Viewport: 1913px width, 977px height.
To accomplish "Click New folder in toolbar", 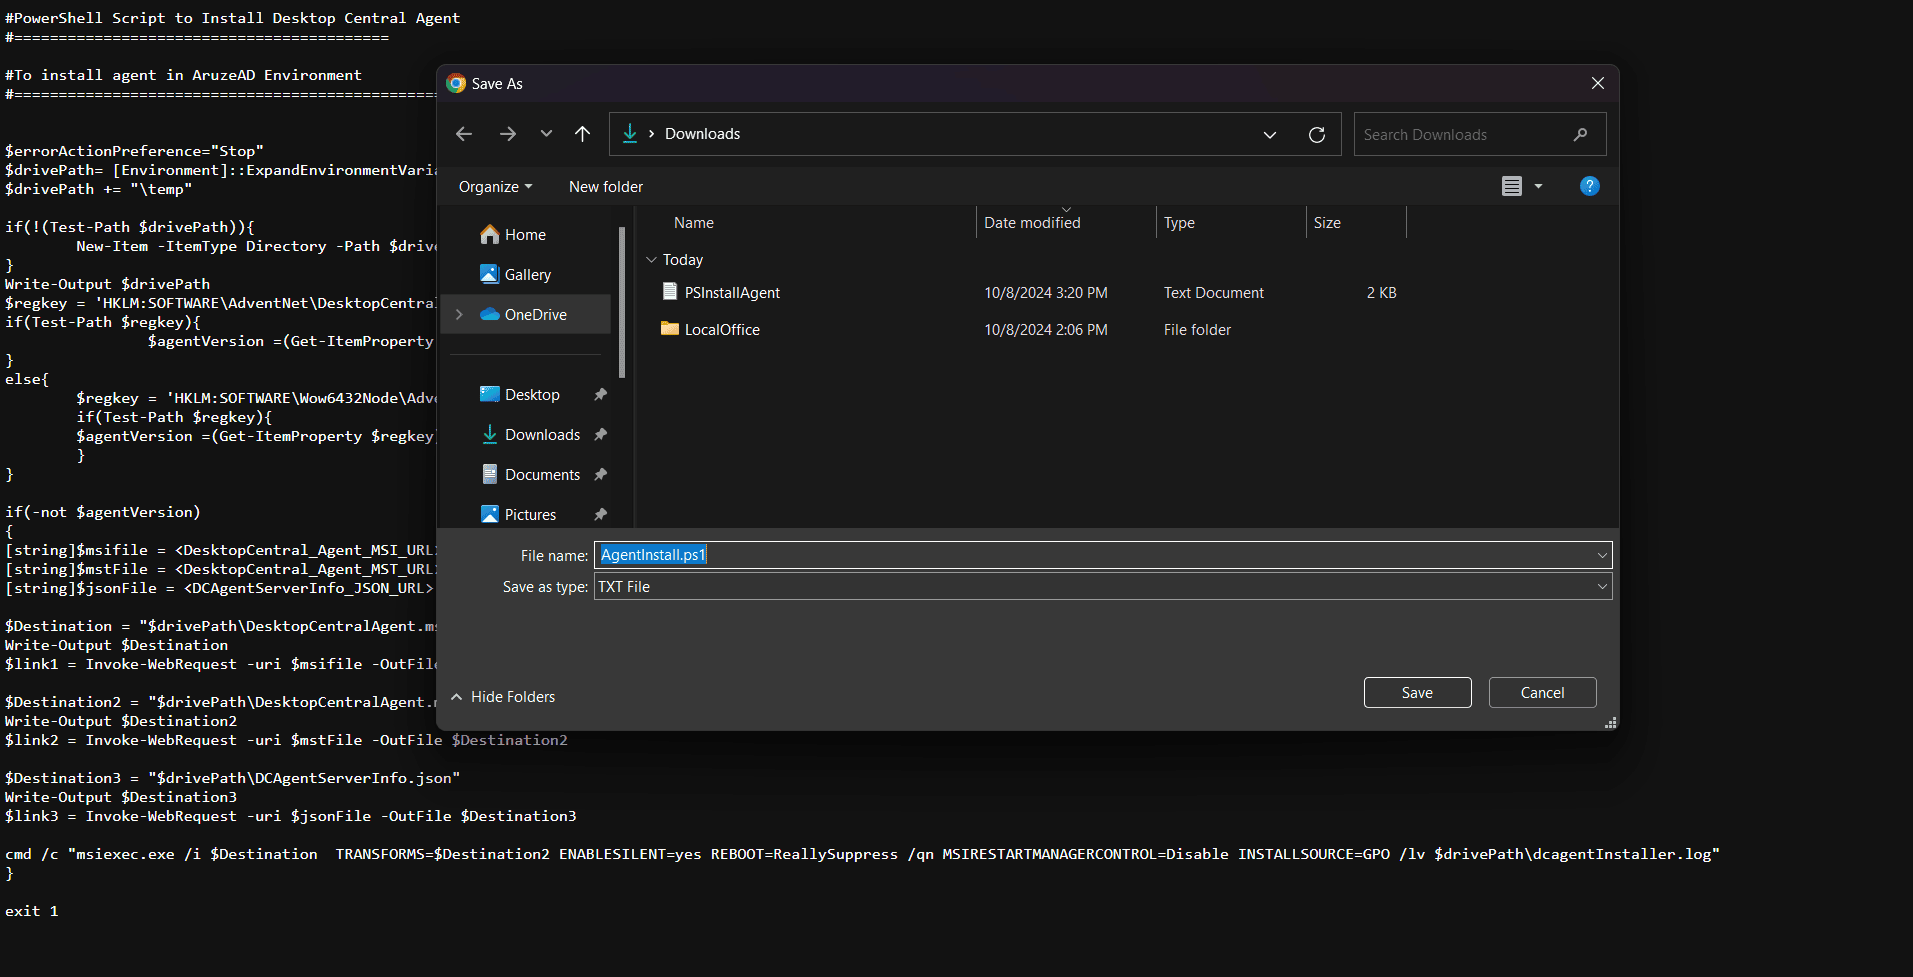I will point(606,187).
